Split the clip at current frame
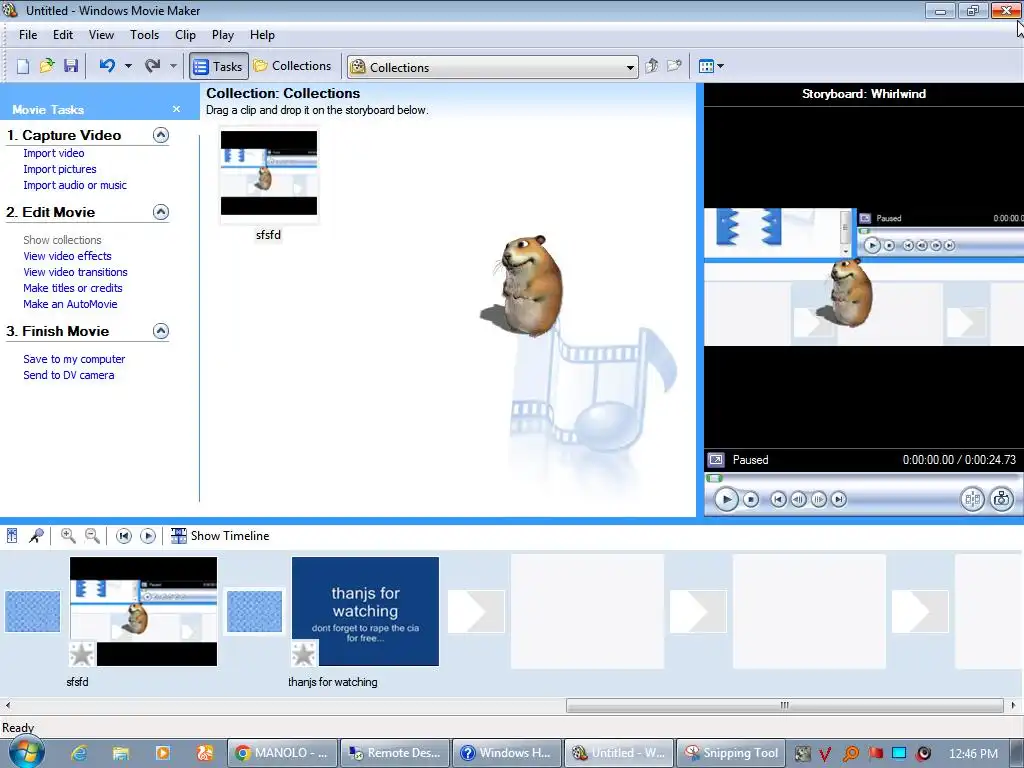 coord(972,500)
